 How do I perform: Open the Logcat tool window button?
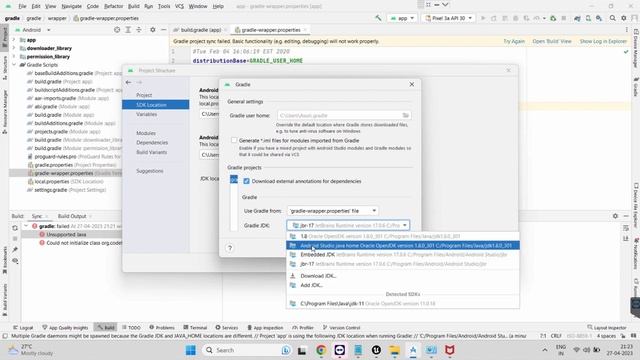pos(23,327)
